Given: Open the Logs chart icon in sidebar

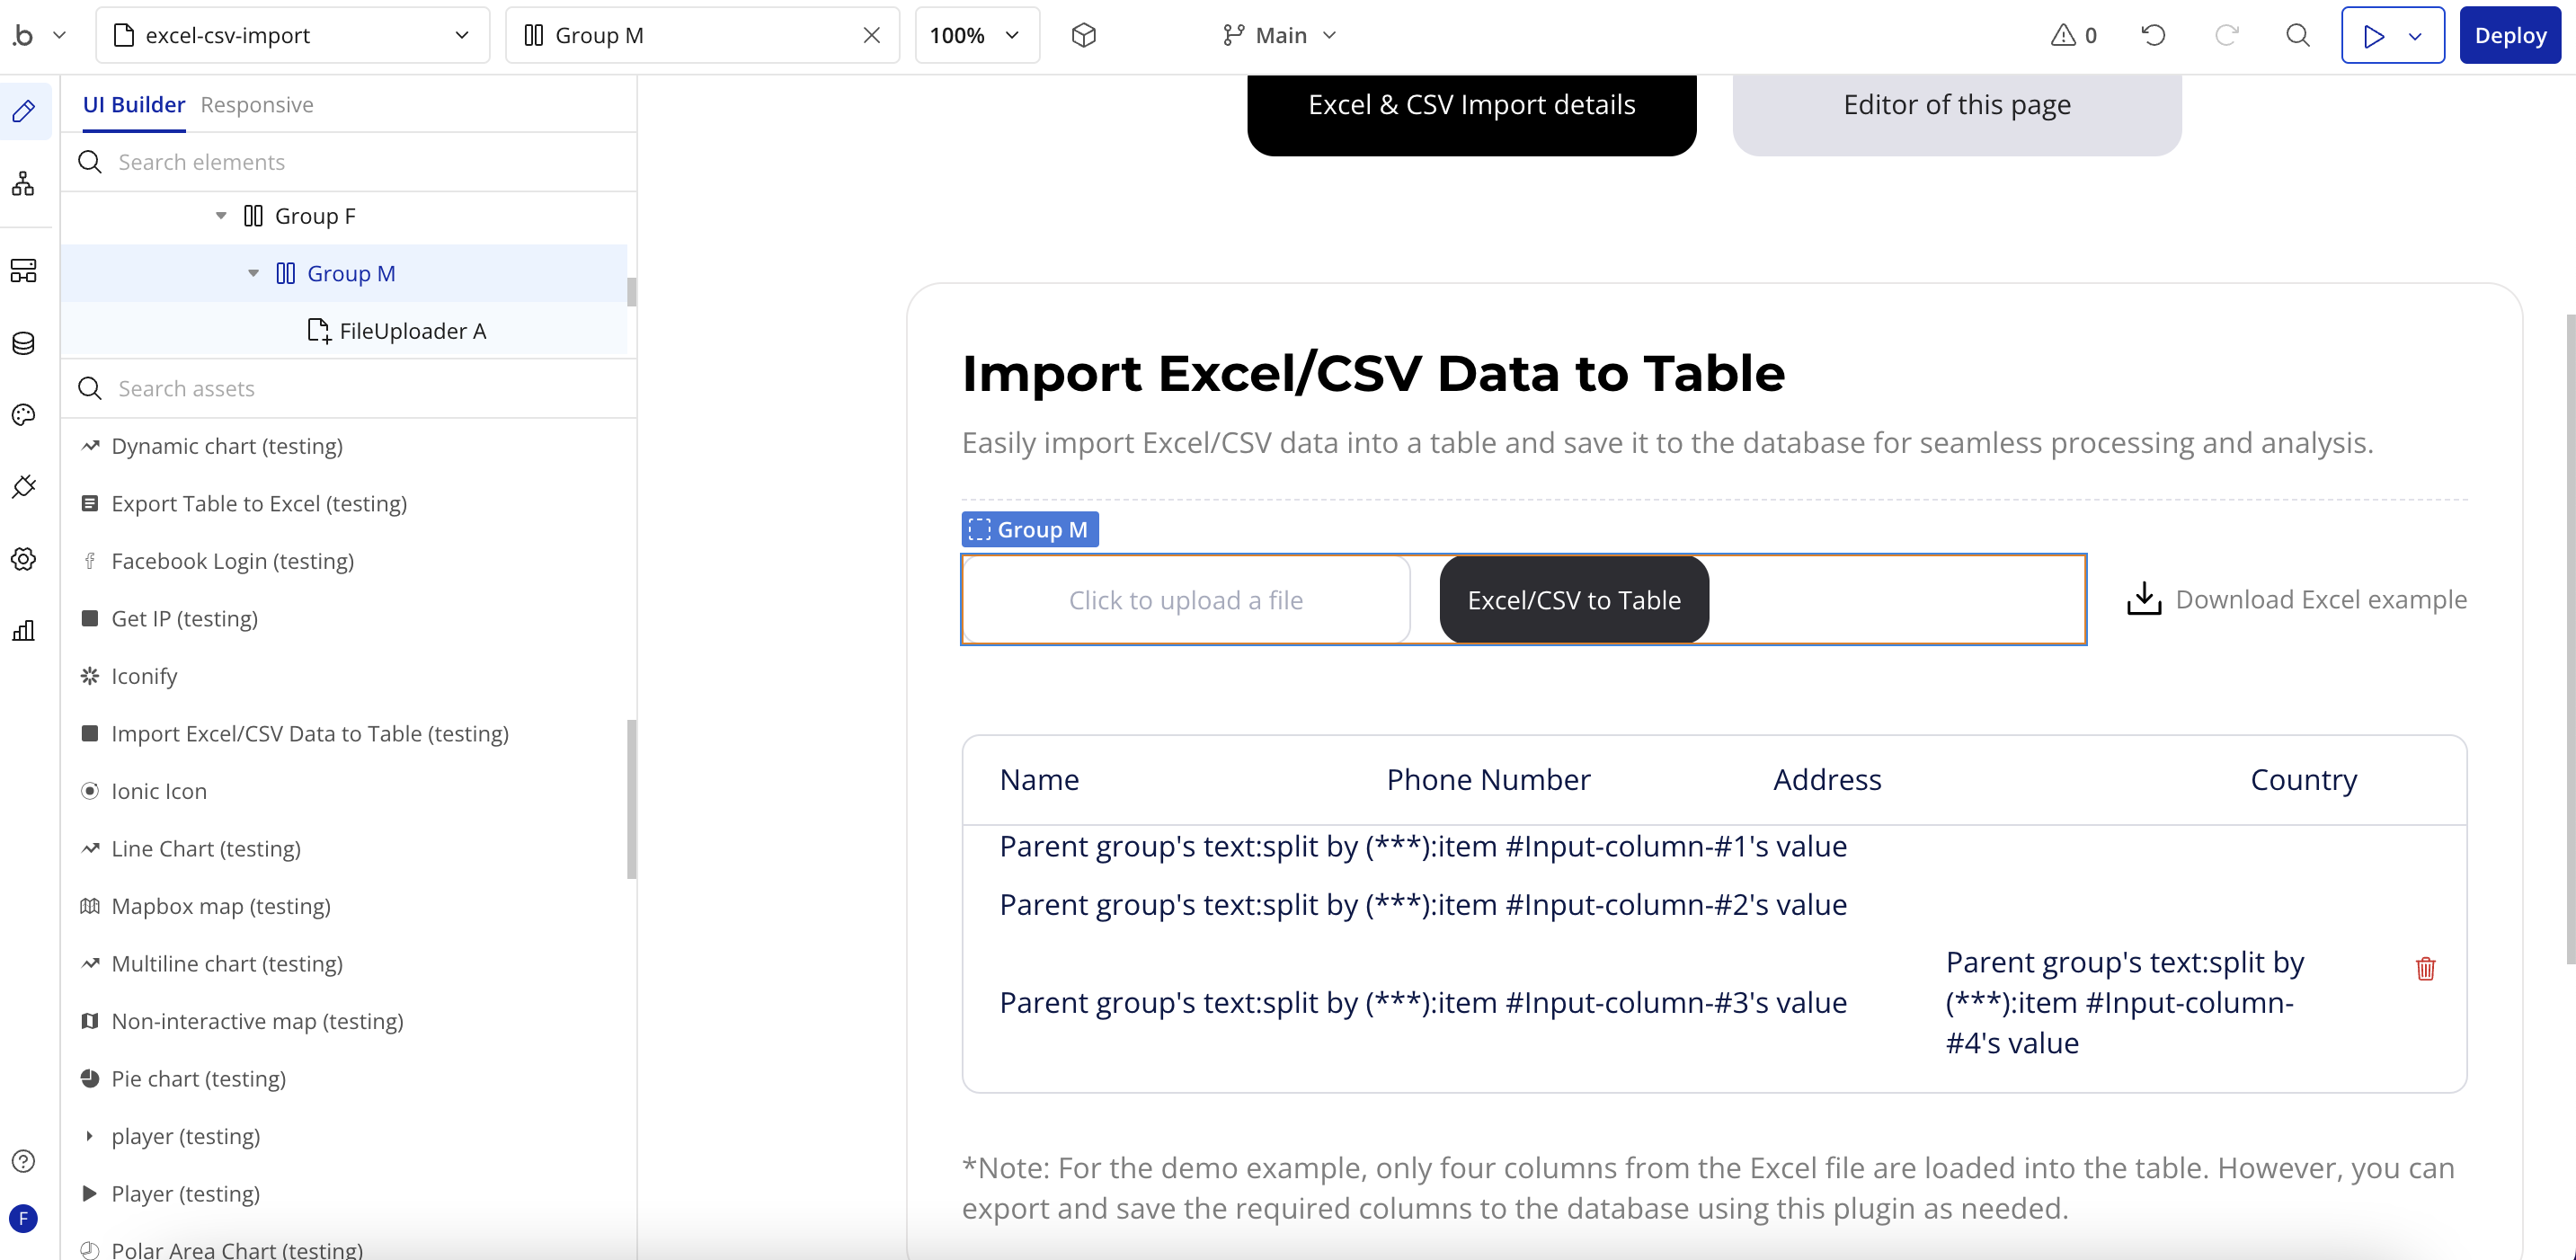Looking at the screenshot, I should point(24,631).
